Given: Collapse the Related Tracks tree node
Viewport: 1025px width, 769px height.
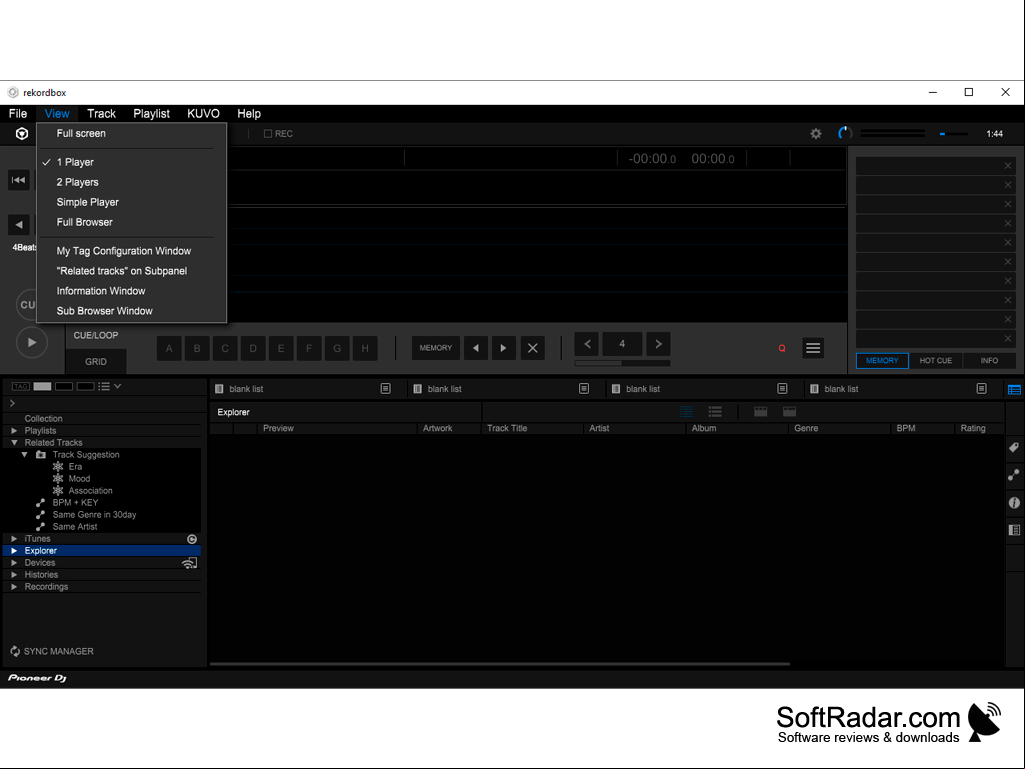Looking at the screenshot, I should 14,443.
